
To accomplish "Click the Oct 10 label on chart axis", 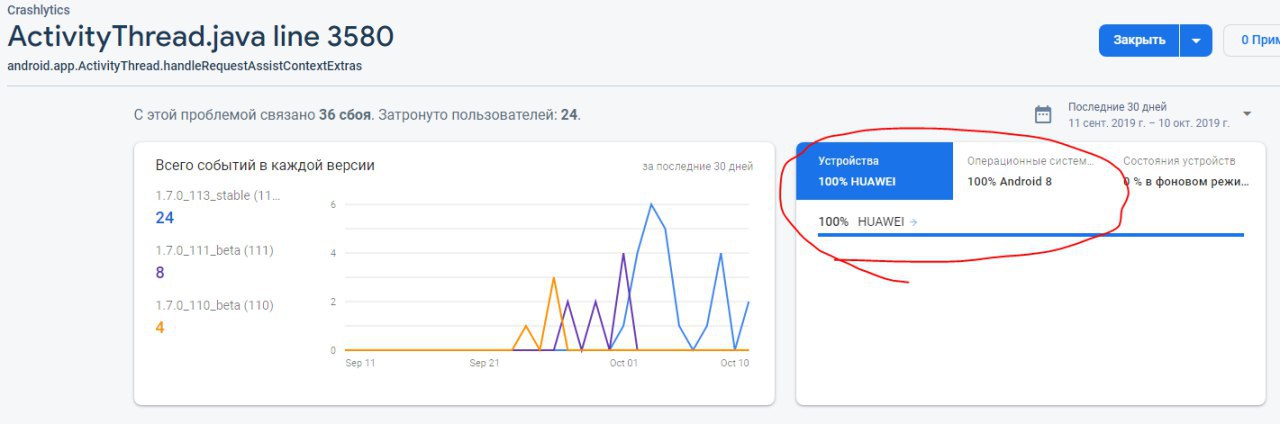I will click(x=735, y=363).
